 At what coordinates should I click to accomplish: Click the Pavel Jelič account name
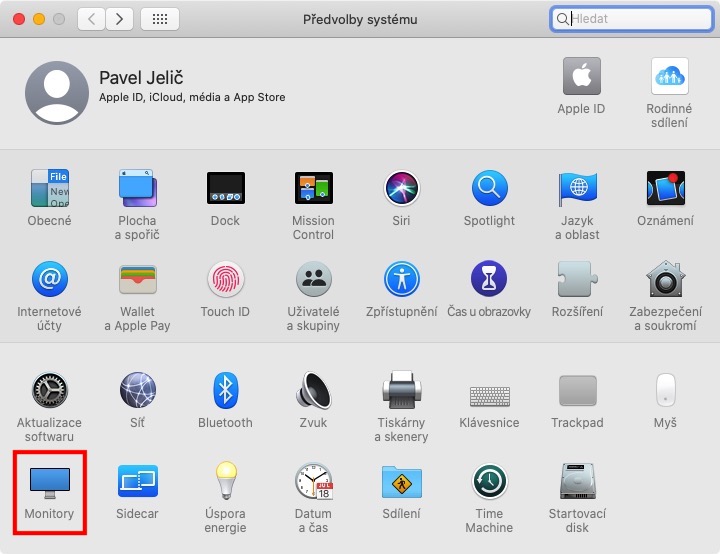click(141, 78)
